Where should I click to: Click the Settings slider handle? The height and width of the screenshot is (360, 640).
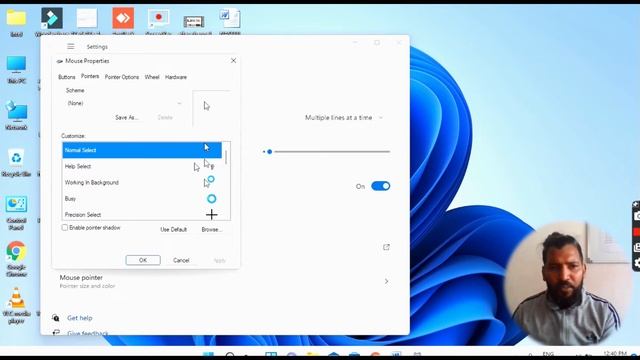tap(269, 152)
